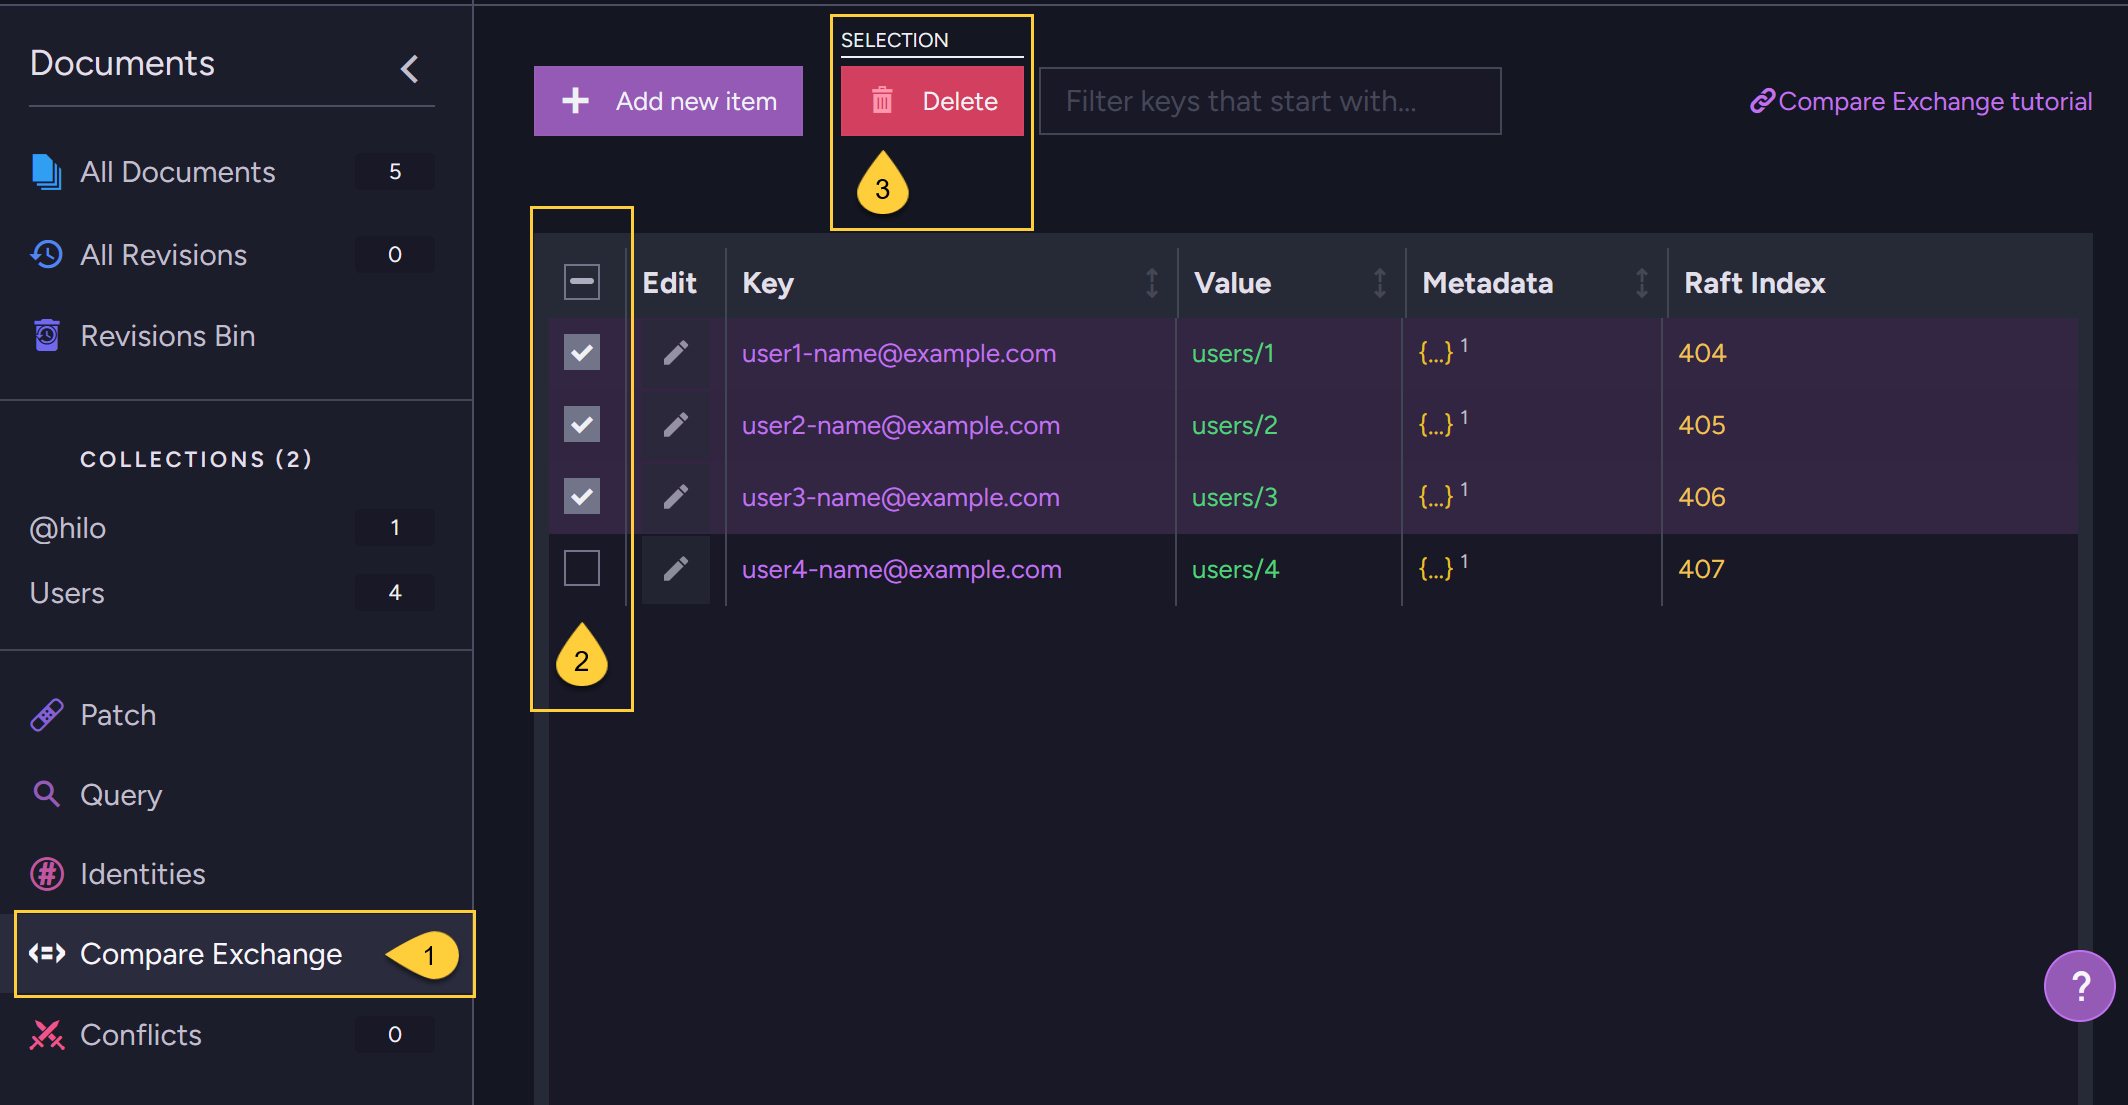Click the Patch bandage icon
The height and width of the screenshot is (1105, 2128).
pos(47,715)
